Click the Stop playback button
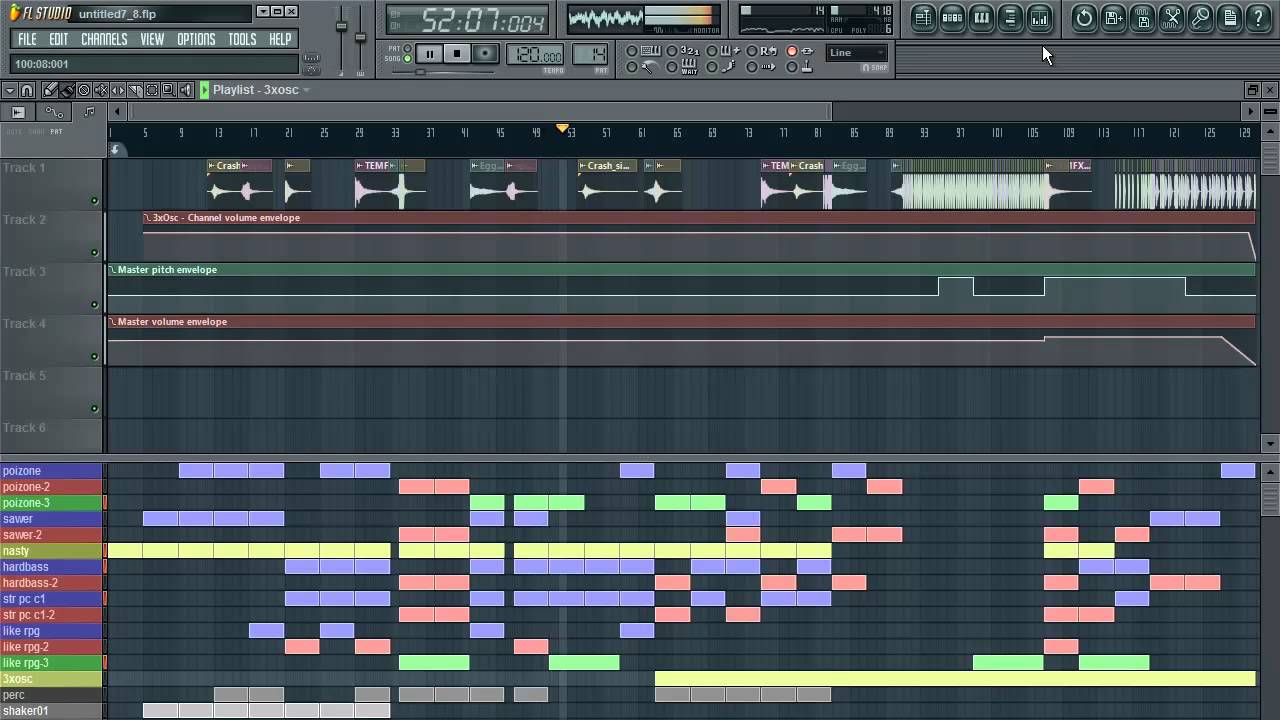Viewport: 1280px width, 720px height. (457, 54)
